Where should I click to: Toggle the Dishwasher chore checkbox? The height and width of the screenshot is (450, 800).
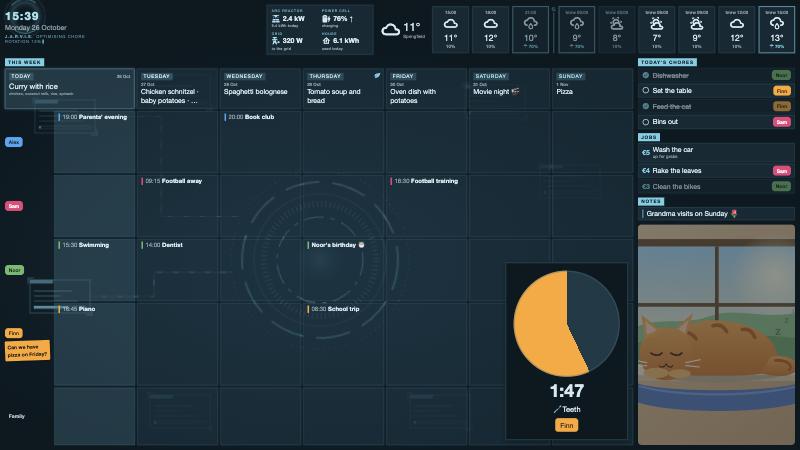tap(645, 76)
